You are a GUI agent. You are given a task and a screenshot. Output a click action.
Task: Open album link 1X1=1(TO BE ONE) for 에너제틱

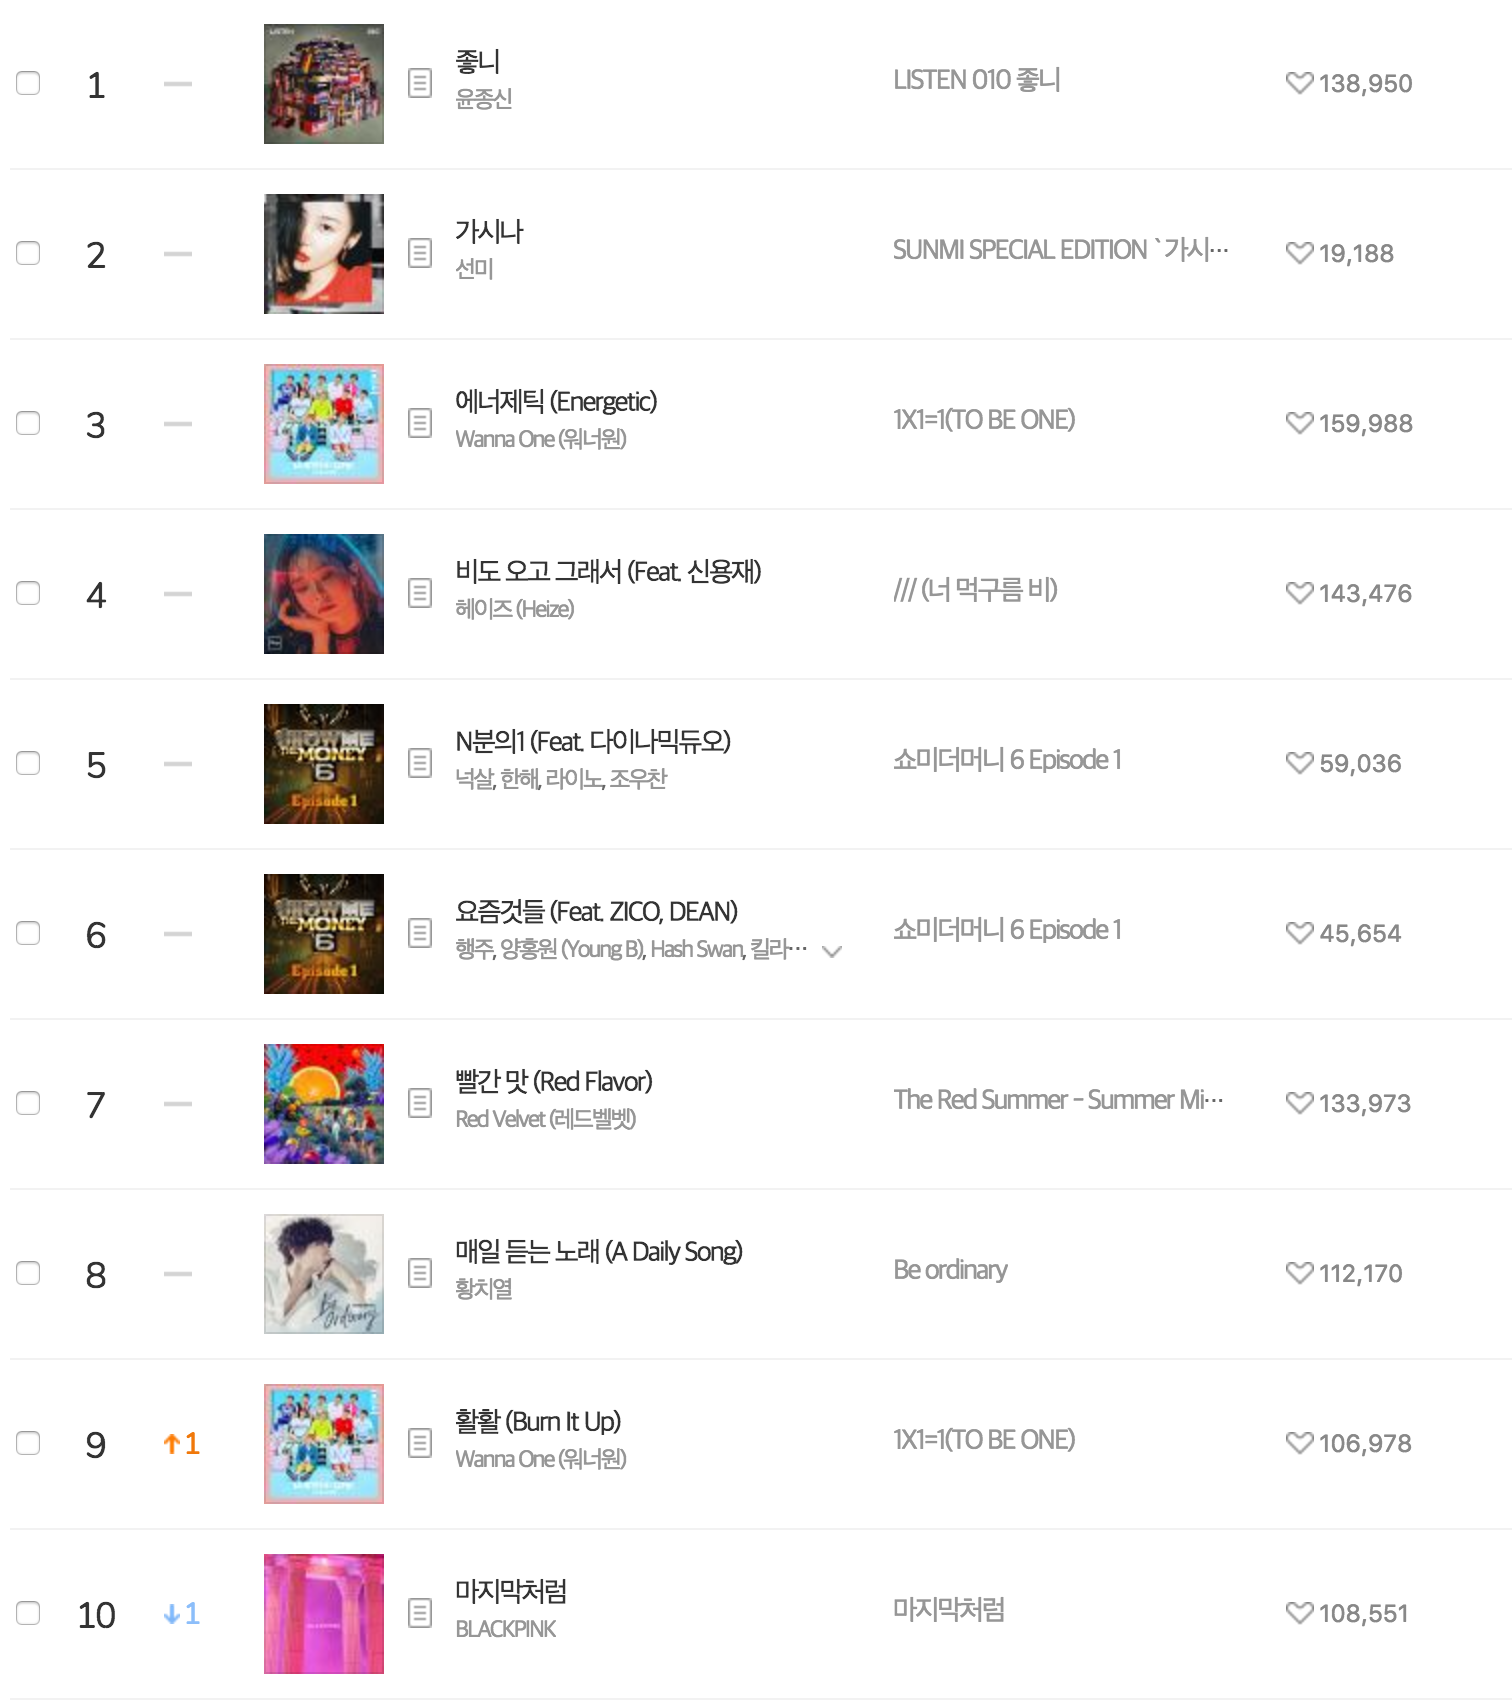pyautogui.click(x=983, y=420)
